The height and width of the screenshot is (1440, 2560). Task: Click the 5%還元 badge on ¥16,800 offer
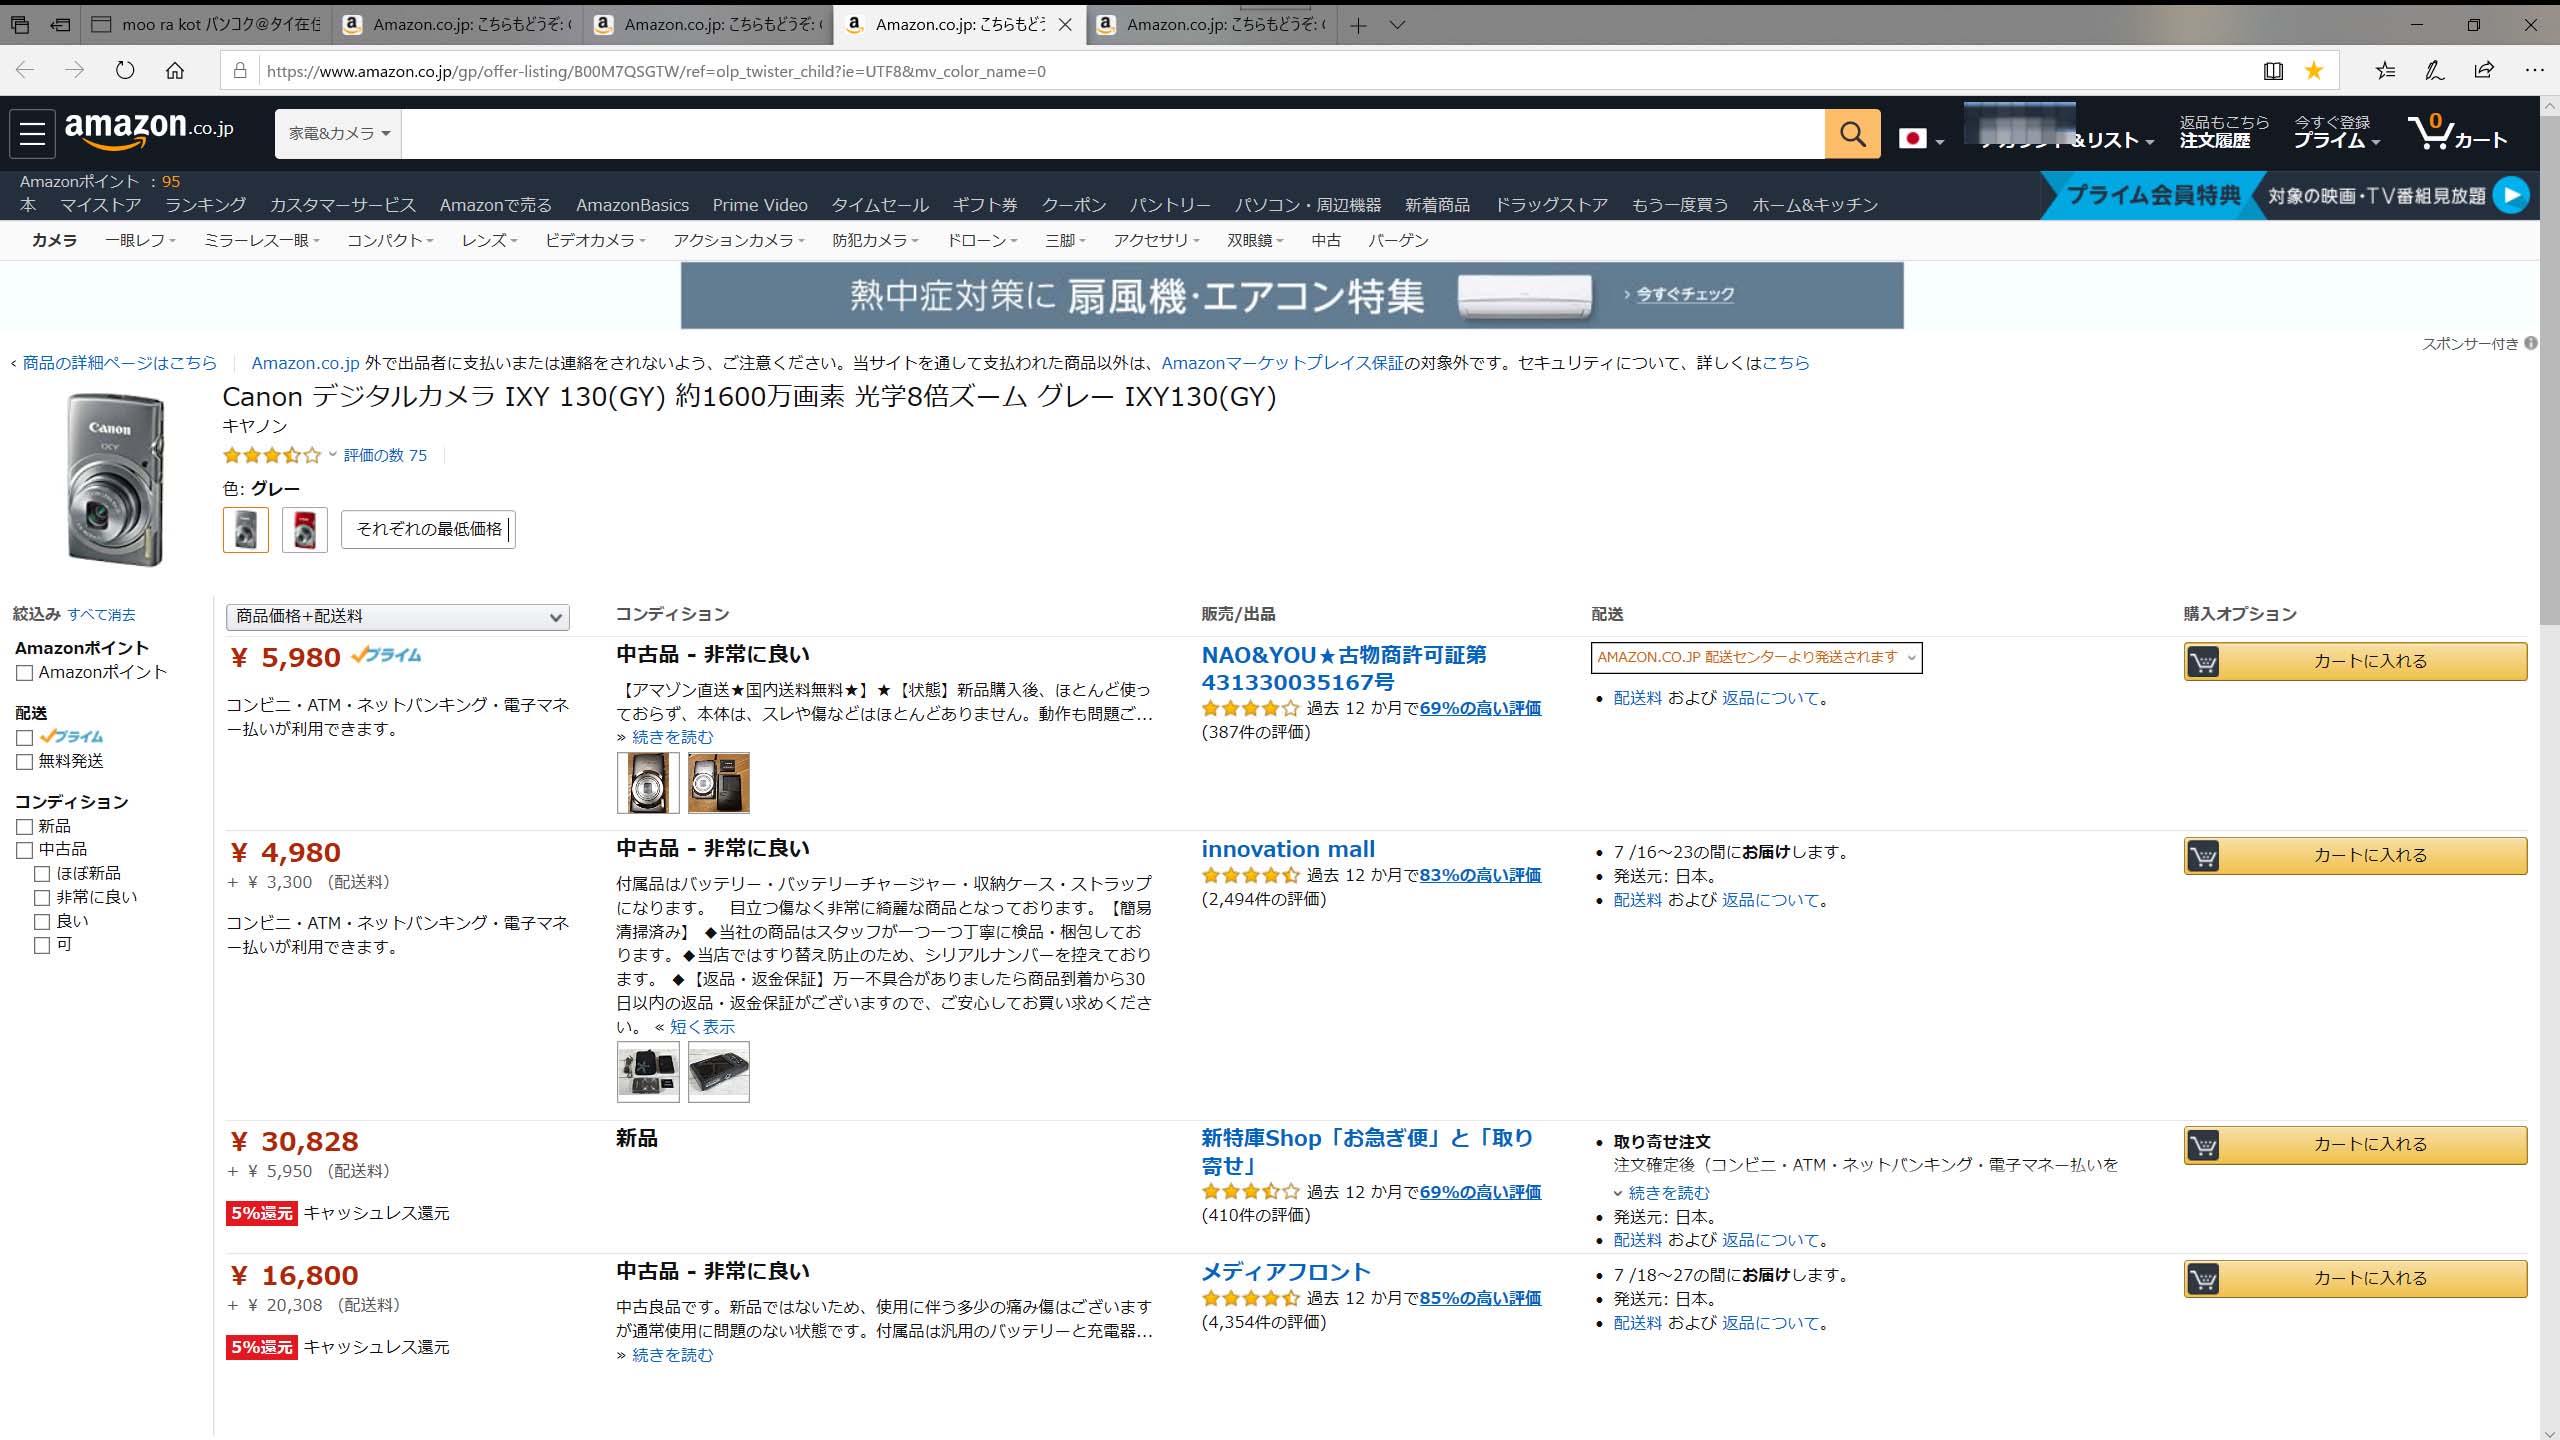[262, 1347]
